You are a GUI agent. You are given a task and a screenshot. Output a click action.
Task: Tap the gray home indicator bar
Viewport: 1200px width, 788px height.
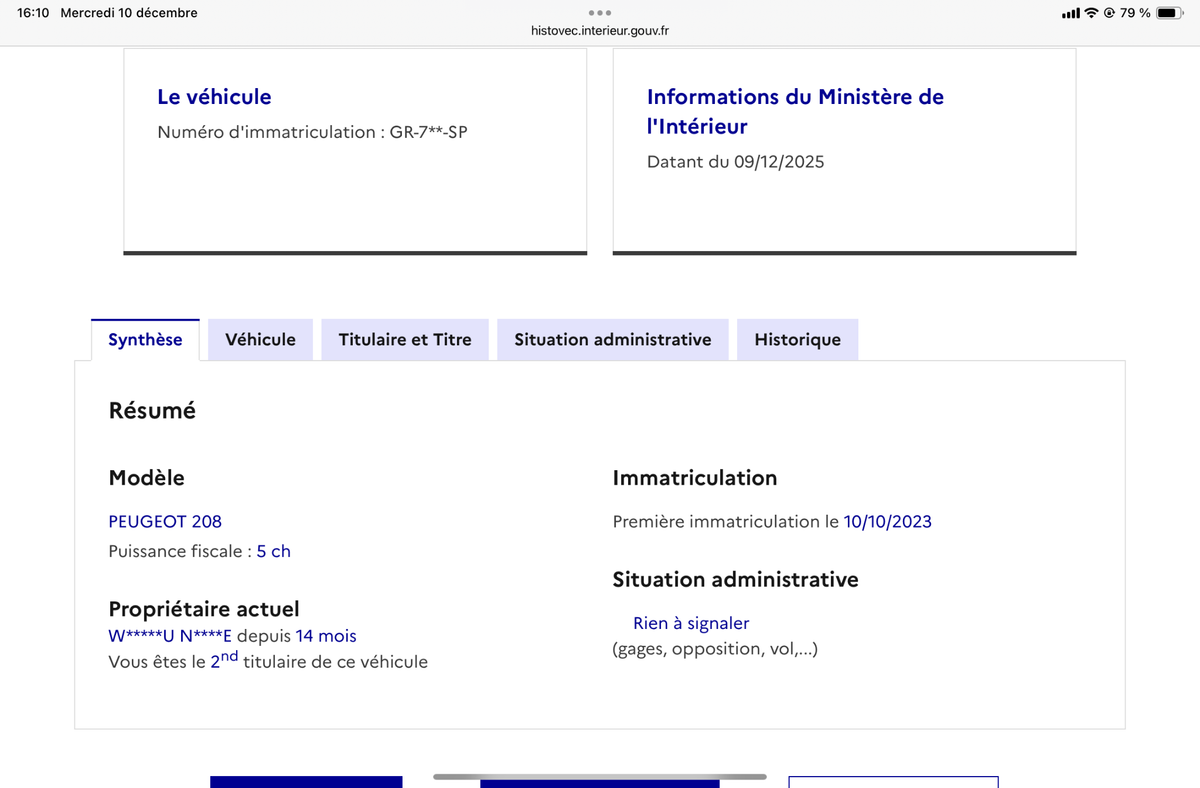click(600, 777)
